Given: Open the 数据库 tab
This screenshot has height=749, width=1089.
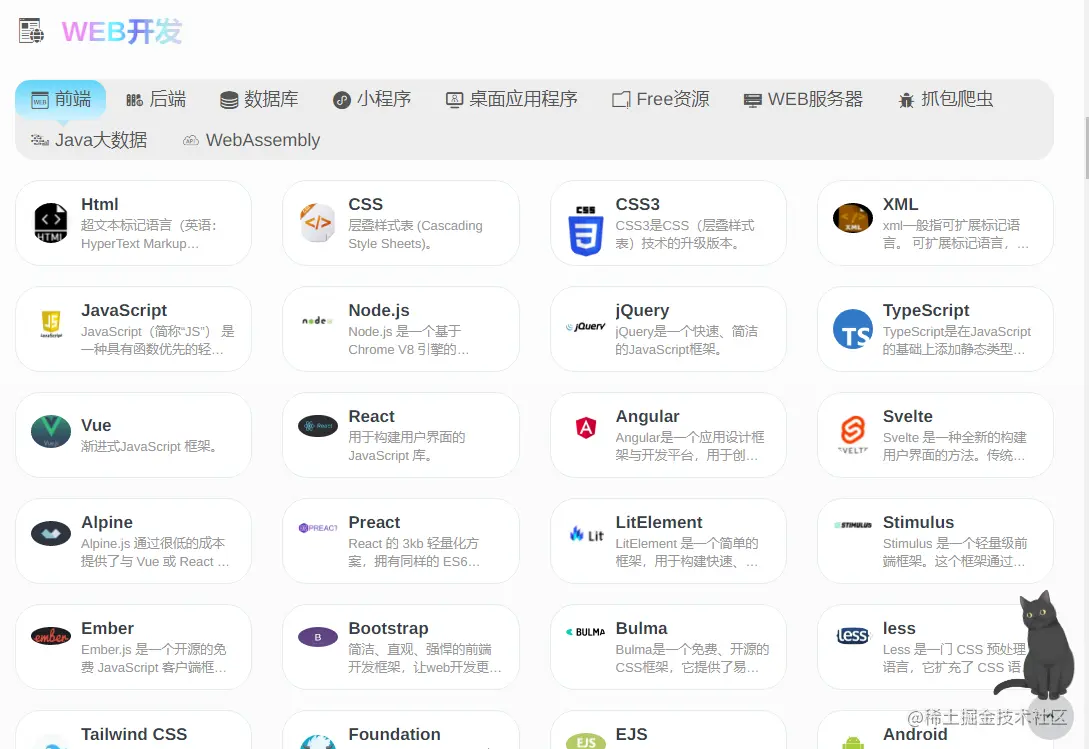Looking at the screenshot, I should 259,99.
